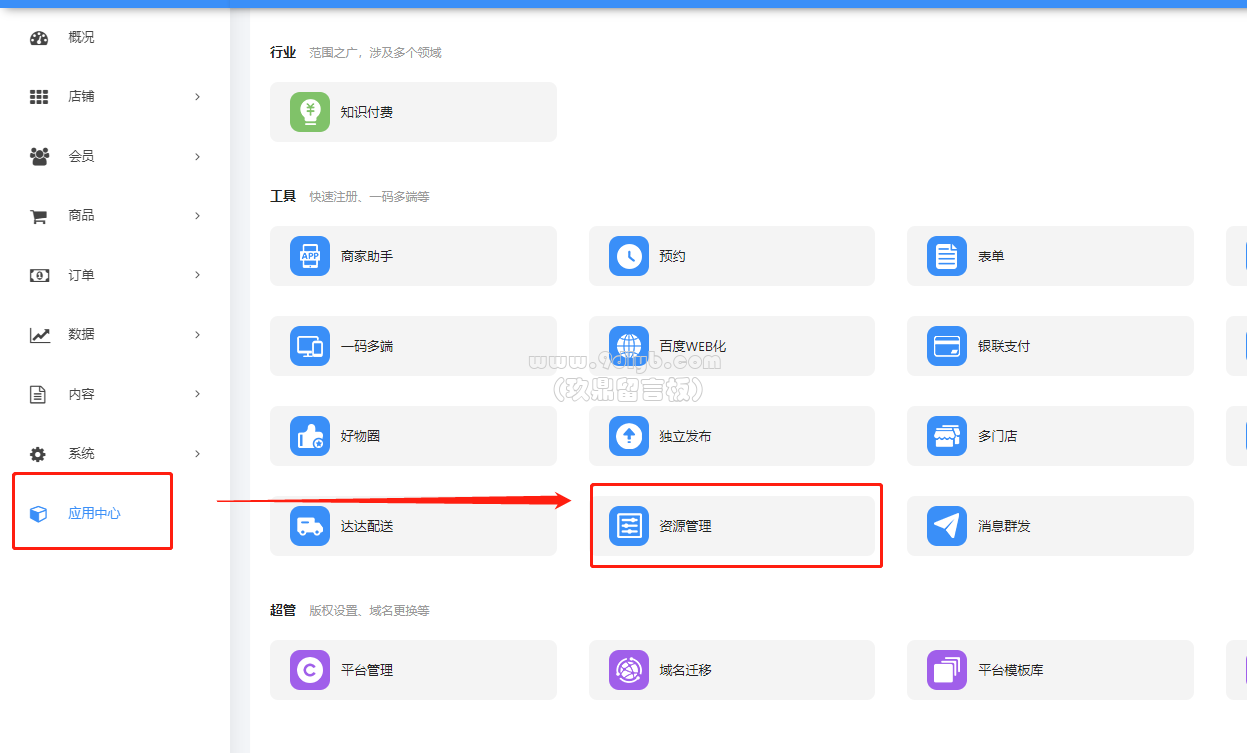Click the 应用中心 cube icon
The image size is (1247, 753).
coord(38,513)
